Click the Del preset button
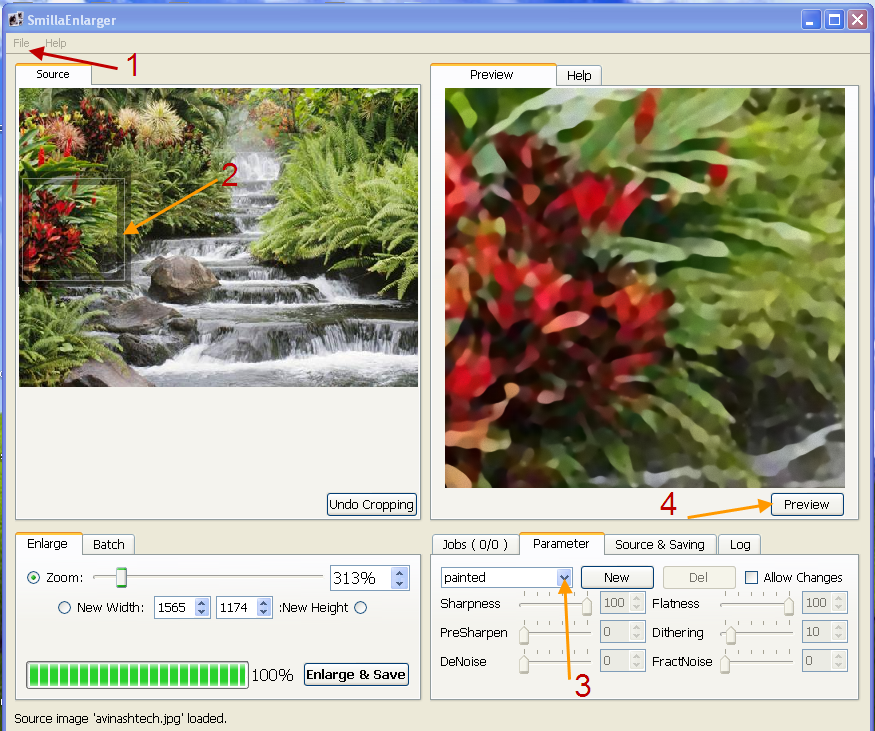The height and width of the screenshot is (731, 875). tap(699, 578)
